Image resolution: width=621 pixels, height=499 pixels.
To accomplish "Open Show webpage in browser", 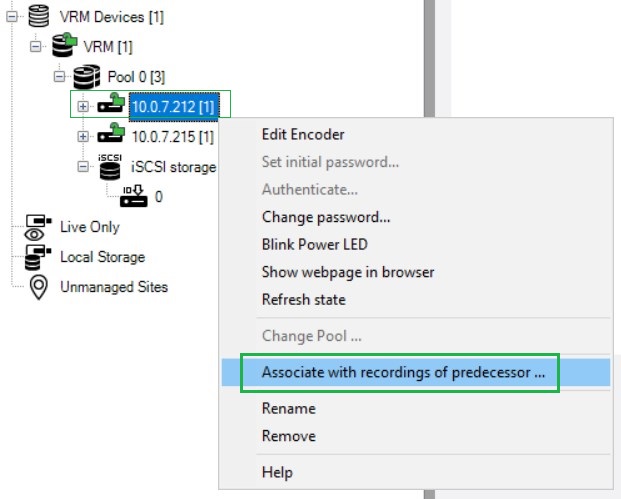I will pos(347,272).
